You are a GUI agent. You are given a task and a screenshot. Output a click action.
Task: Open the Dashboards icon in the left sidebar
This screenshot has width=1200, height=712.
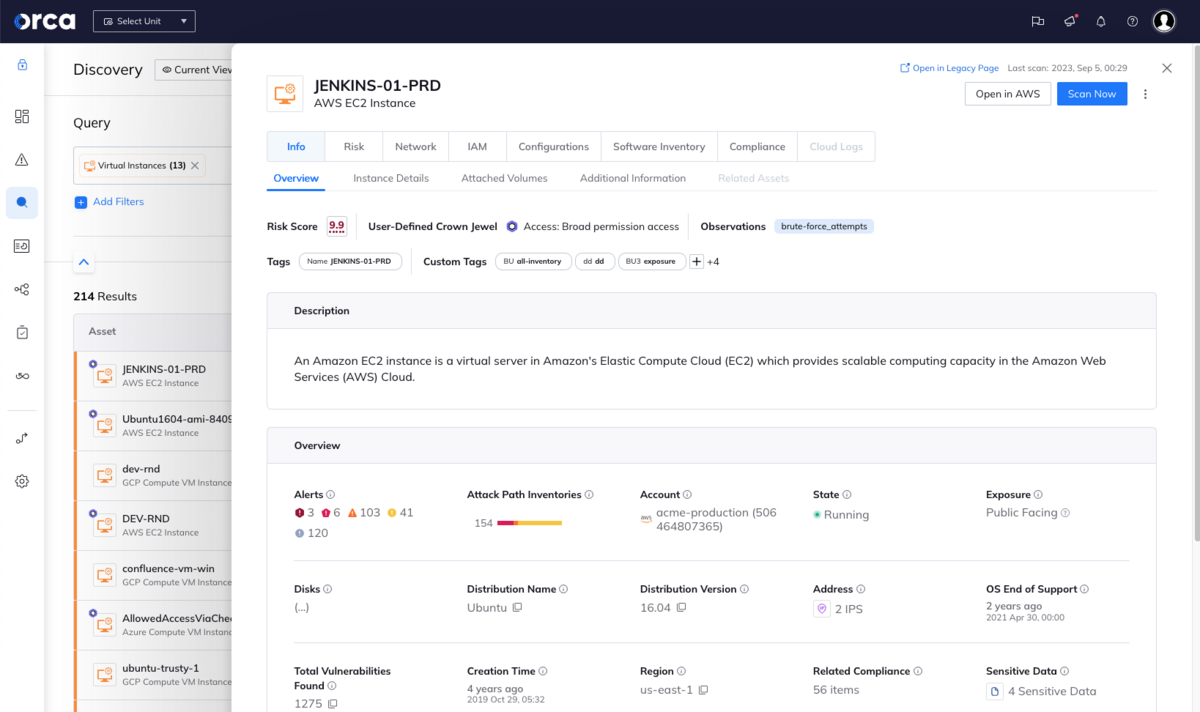(21, 116)
